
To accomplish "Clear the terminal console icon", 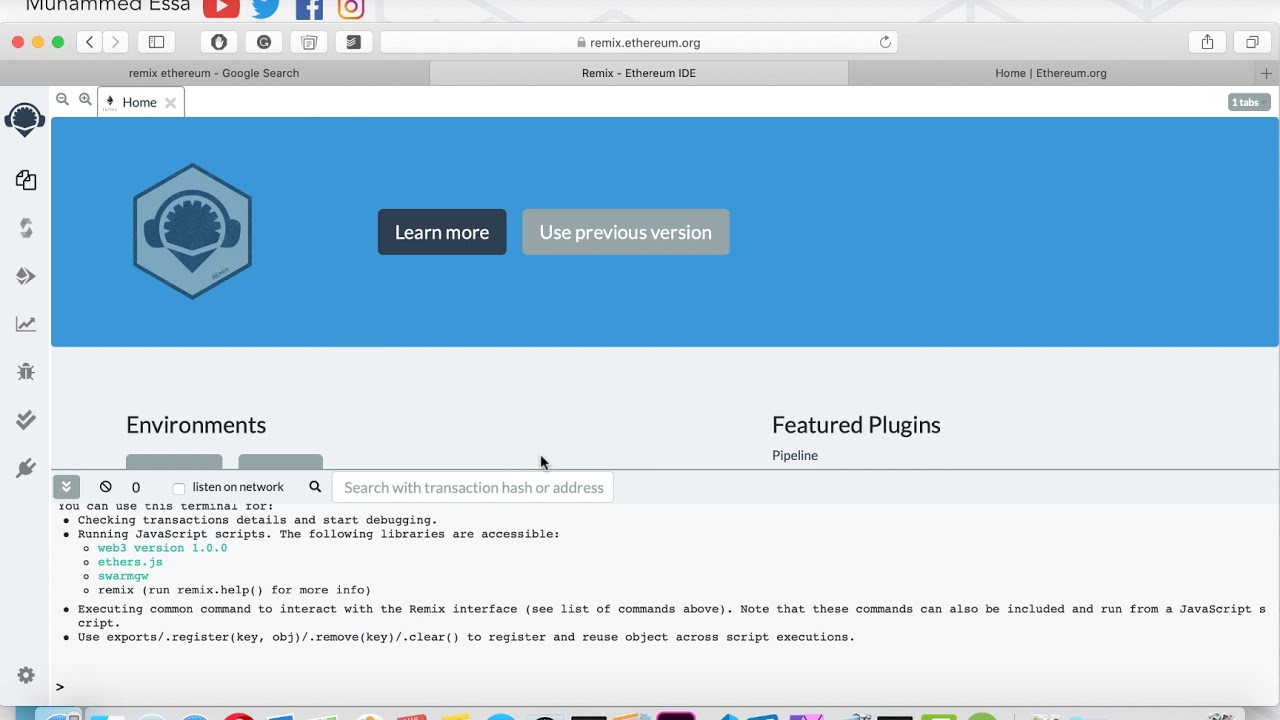I will 106,487.
